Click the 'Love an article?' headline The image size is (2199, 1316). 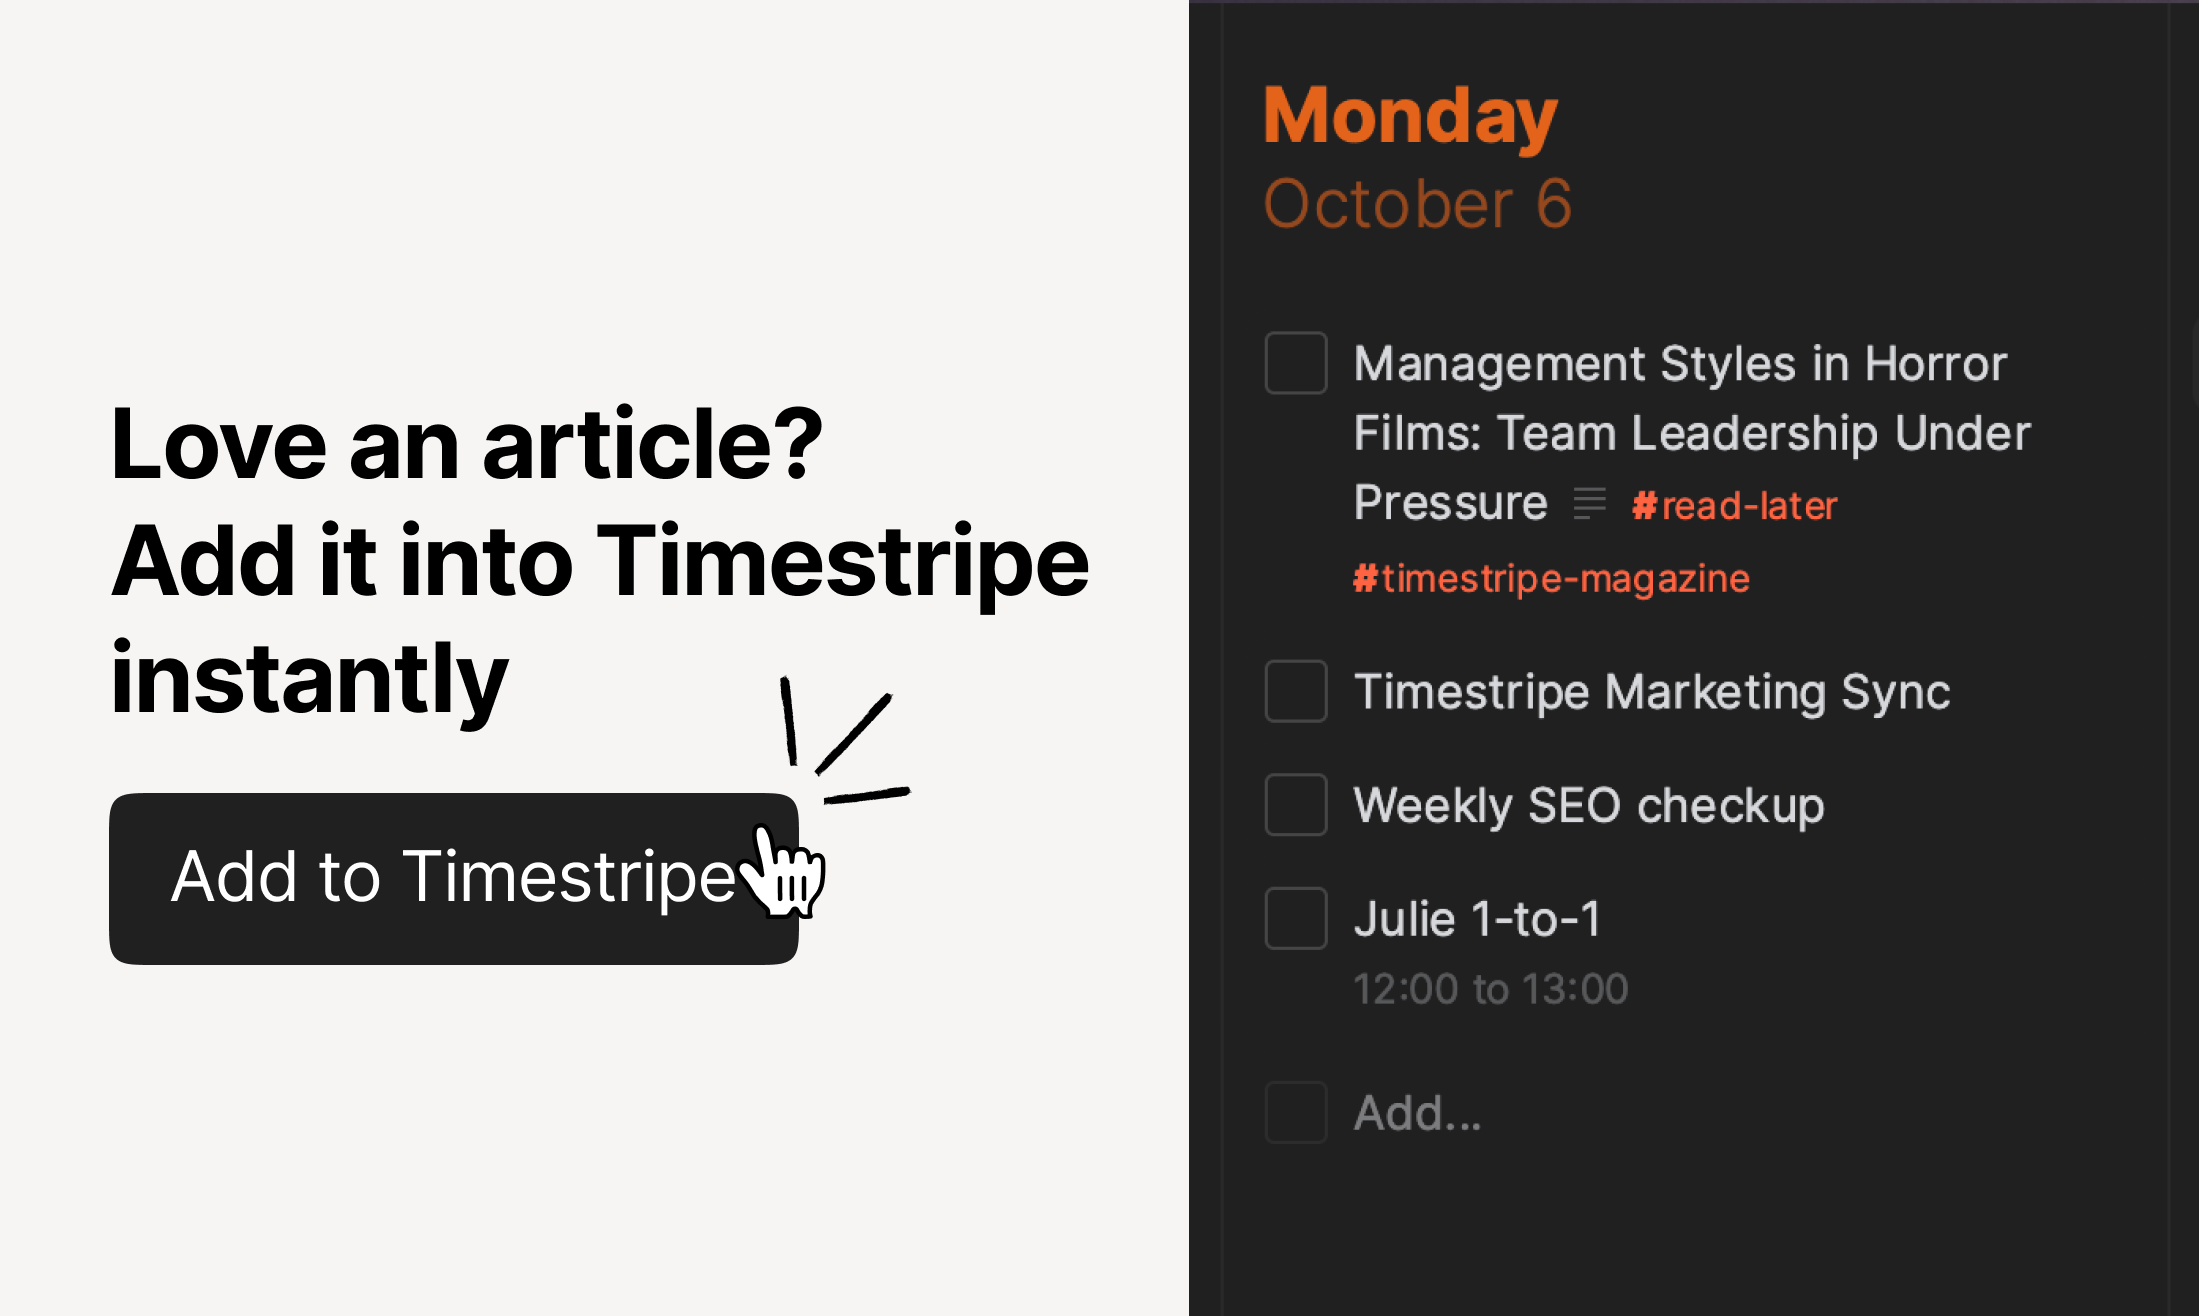466,444
